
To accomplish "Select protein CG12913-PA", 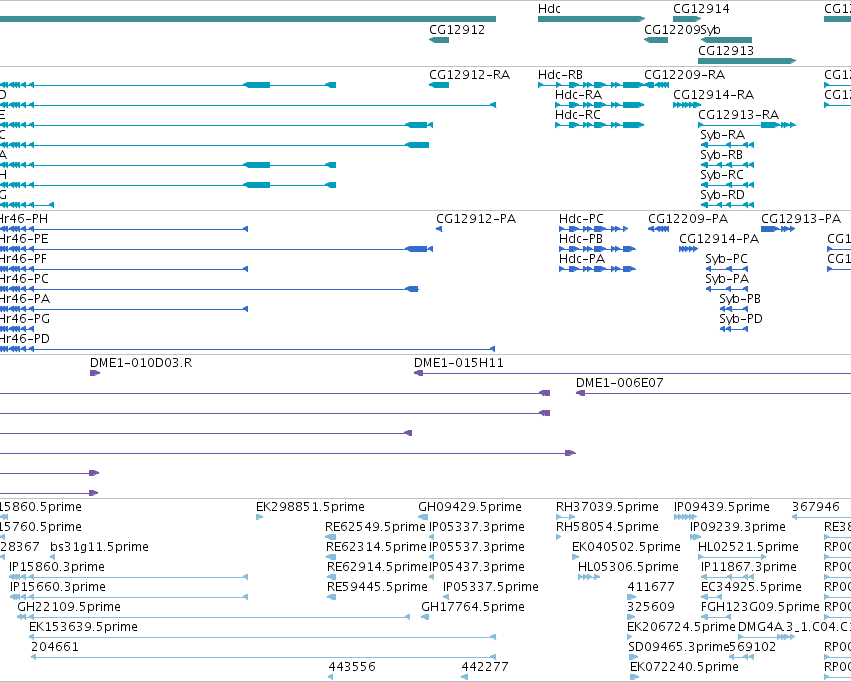I will pyautogui.click(x=801, y=219).
